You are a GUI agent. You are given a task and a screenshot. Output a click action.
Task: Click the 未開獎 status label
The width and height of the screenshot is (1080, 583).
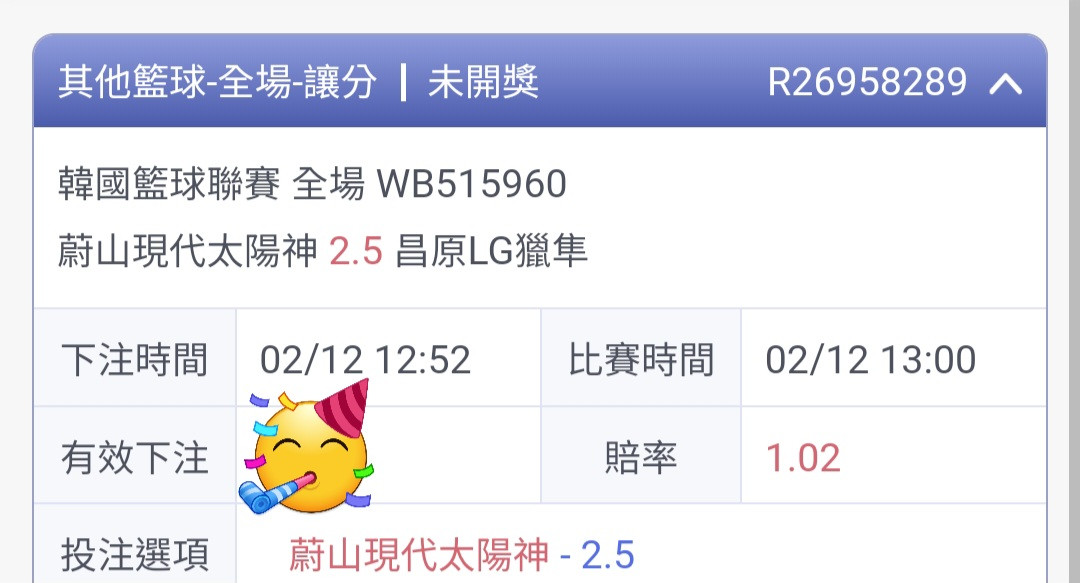coord(483,82)
